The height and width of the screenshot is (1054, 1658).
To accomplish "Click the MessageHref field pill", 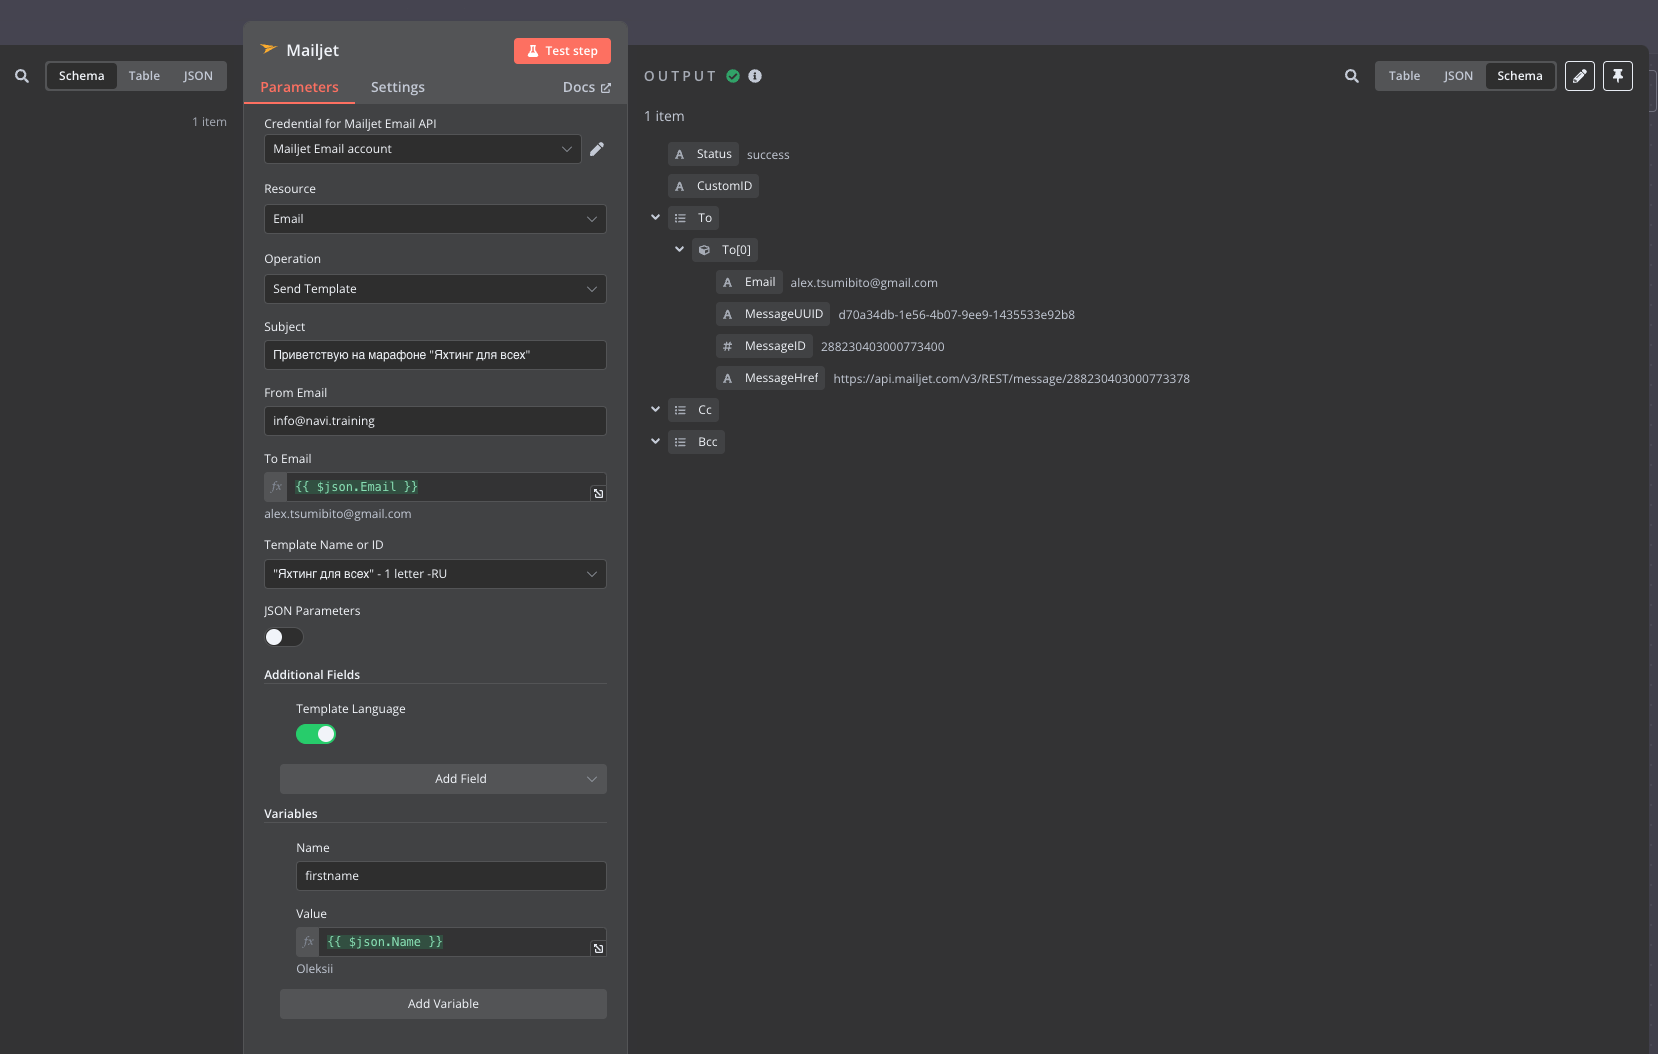I will pos(770,378).
